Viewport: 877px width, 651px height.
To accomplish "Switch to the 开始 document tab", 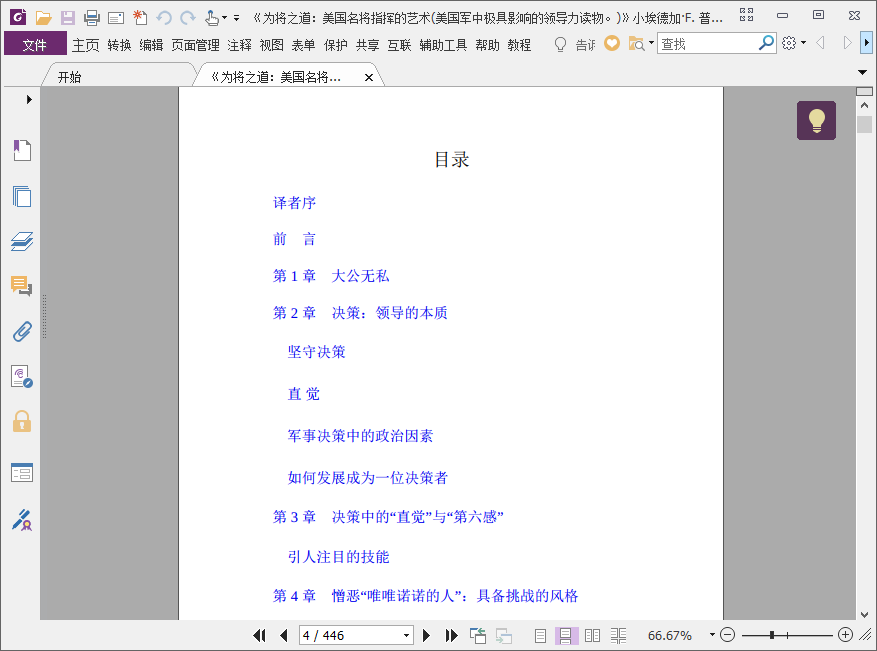I will point(117,77).
